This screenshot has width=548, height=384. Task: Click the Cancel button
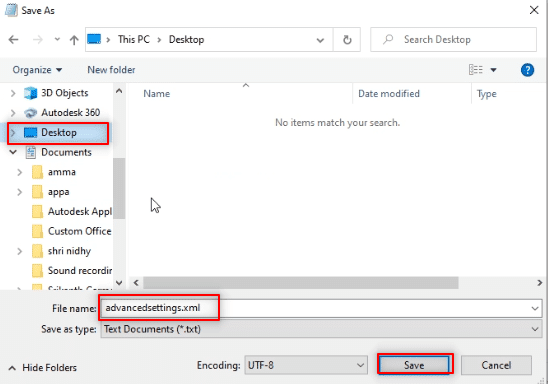[x=496, y=365]
